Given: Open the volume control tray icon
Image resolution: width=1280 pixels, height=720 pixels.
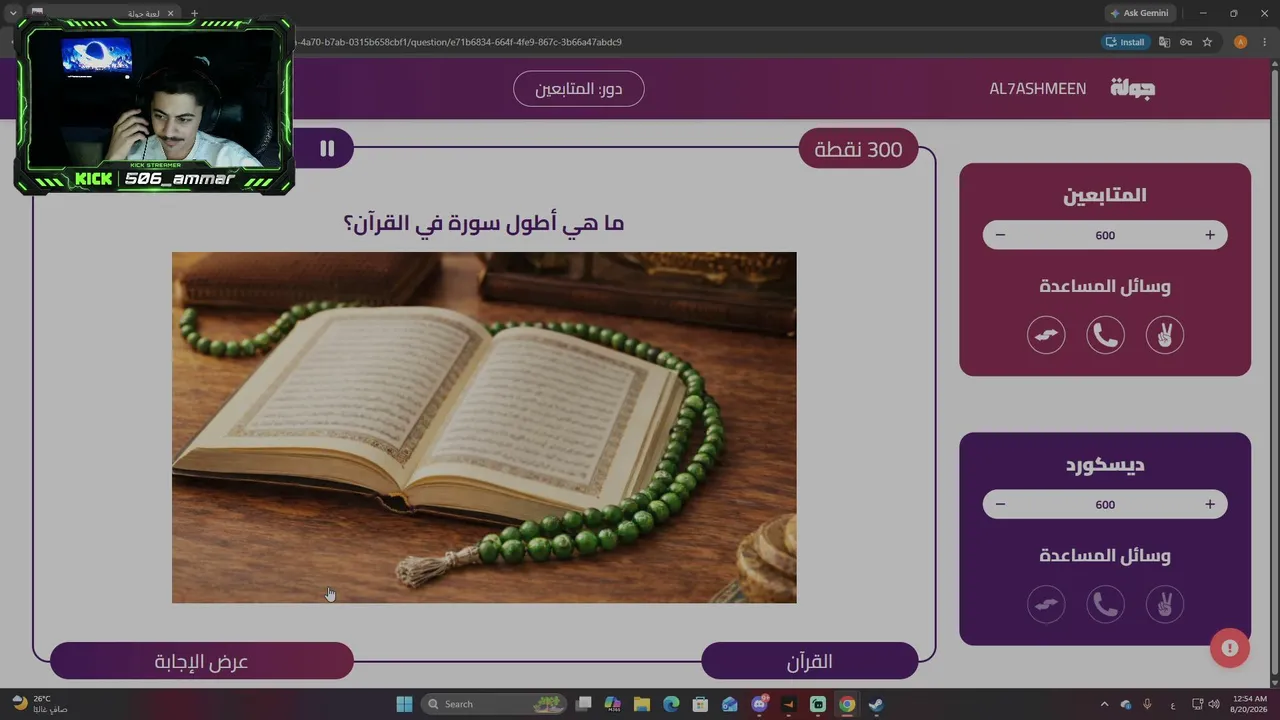Looking at the screenshot, I should click(x=1213, y=704).
